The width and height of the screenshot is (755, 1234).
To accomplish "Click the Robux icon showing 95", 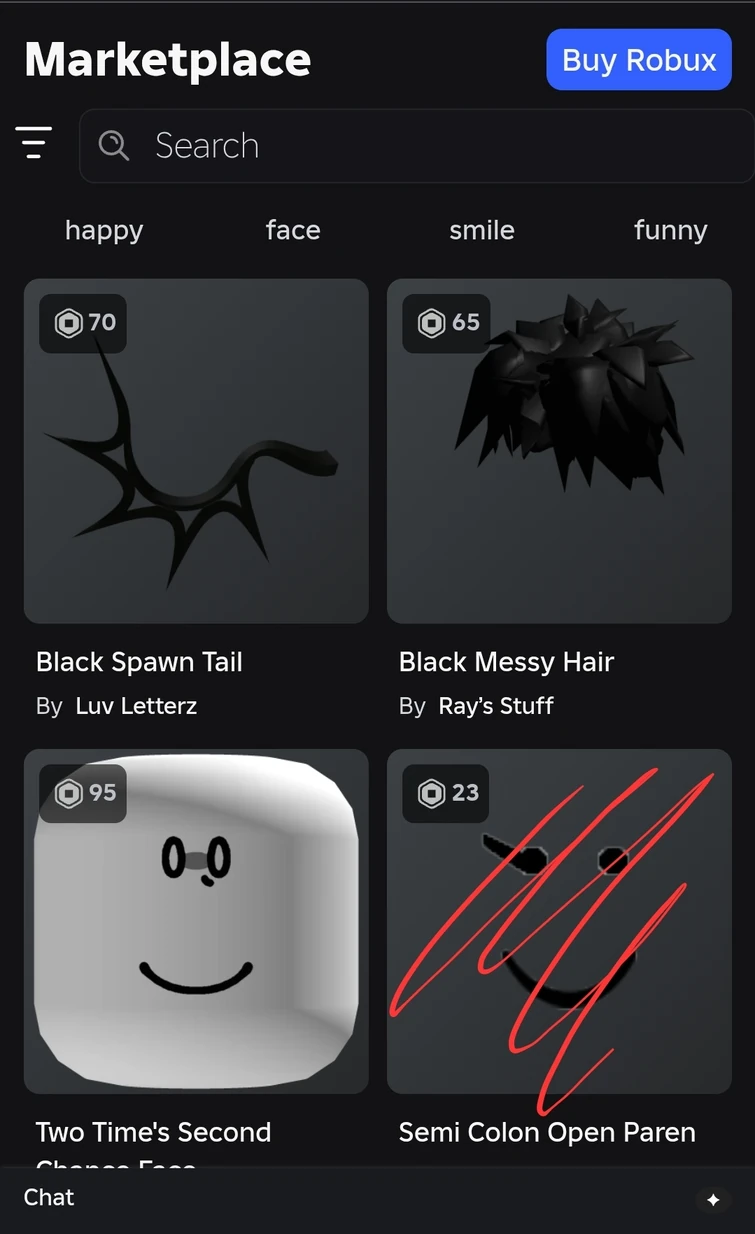I will (68, 793).
